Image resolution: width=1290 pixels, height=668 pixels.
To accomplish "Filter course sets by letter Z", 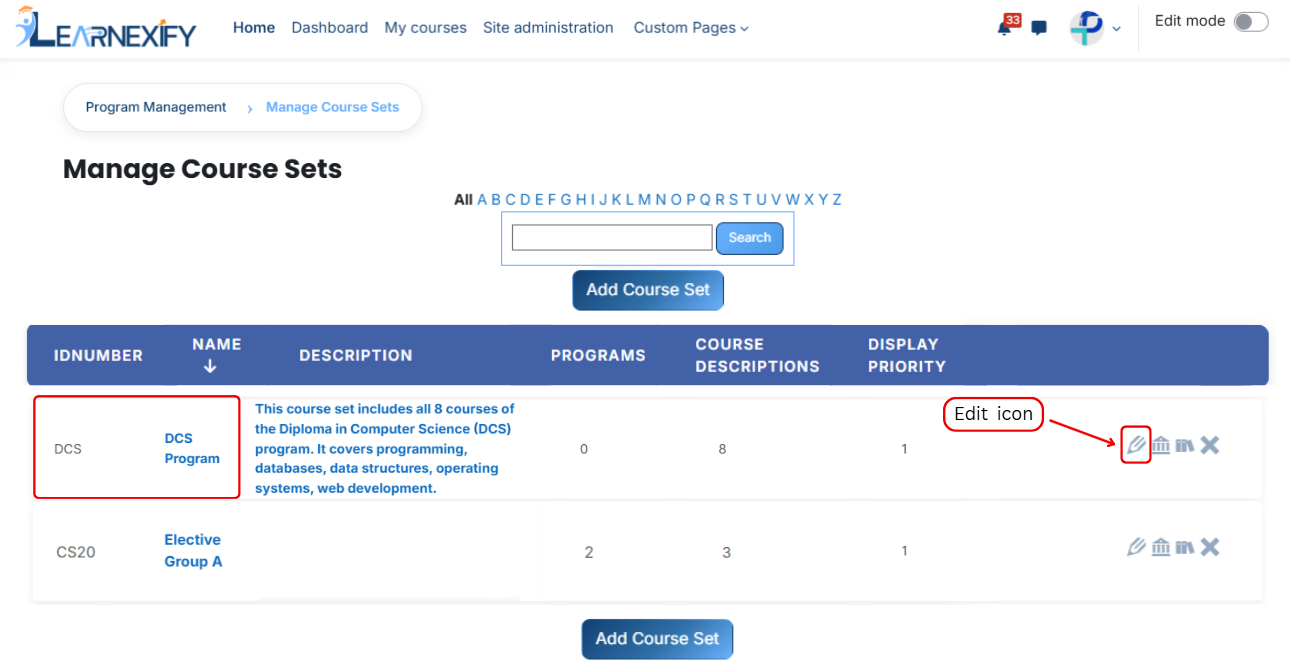I will (837, 200).
